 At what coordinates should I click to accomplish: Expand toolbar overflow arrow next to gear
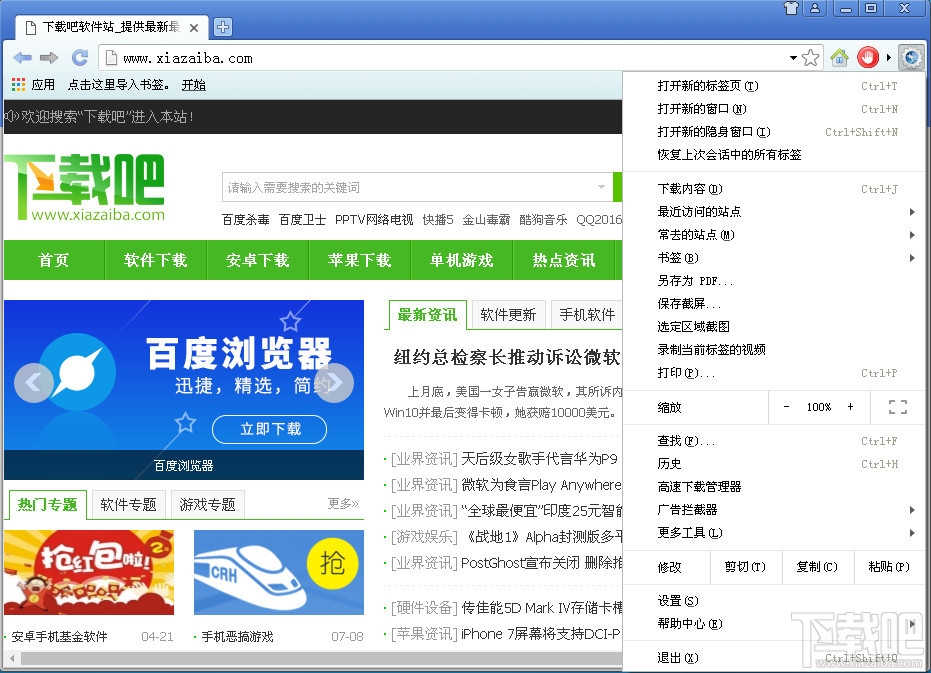tap(889, 58)
